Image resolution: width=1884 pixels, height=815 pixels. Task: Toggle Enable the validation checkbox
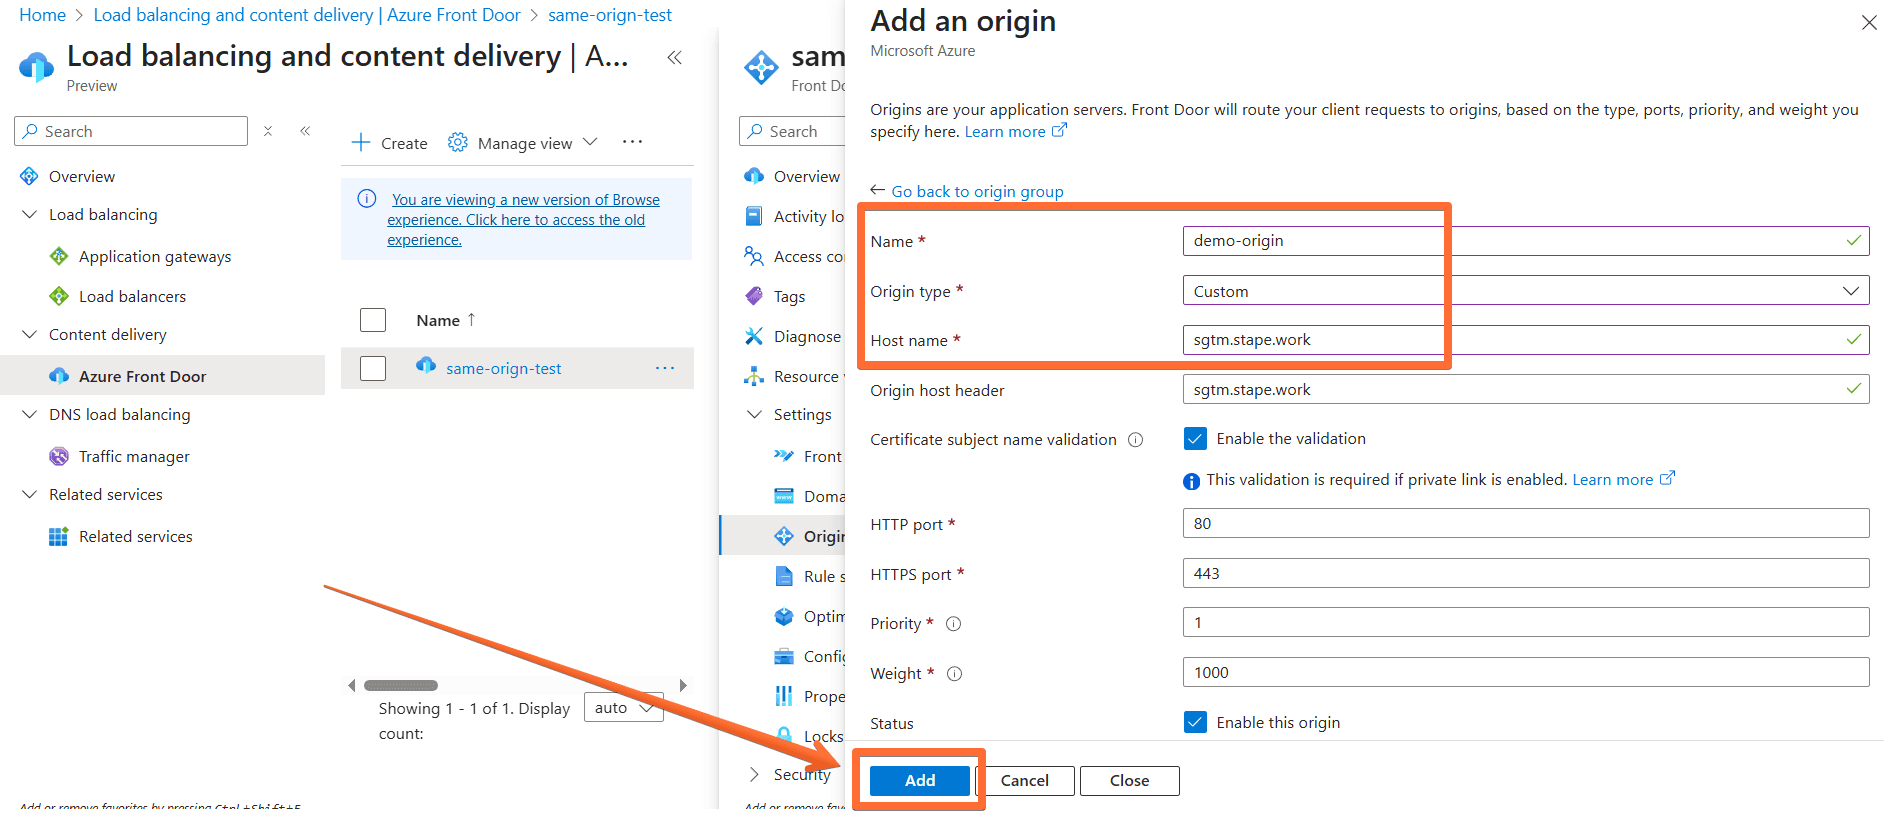1195,438
